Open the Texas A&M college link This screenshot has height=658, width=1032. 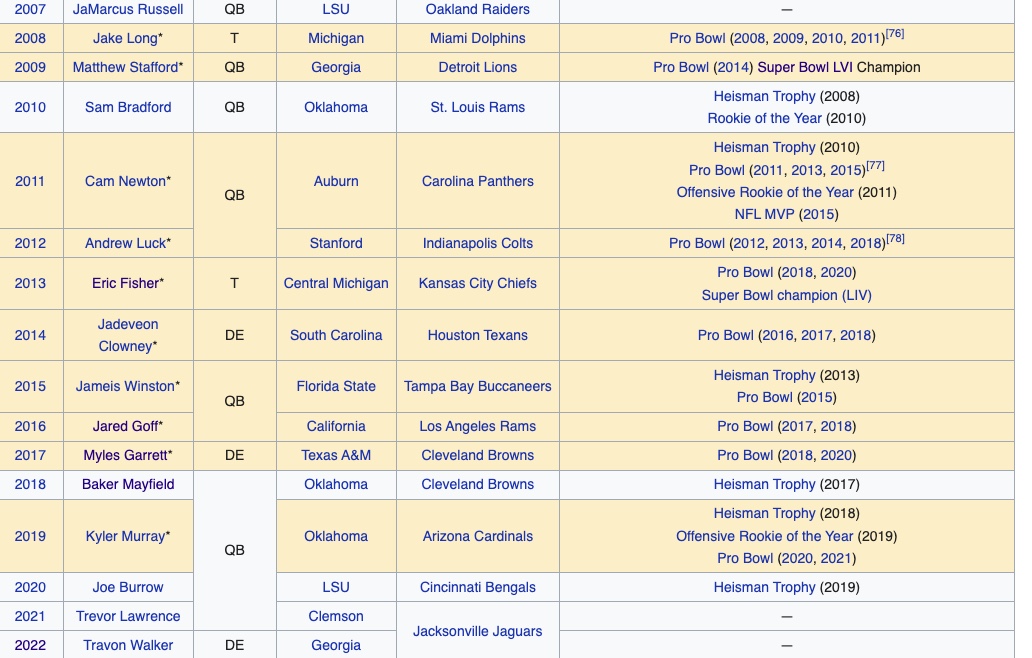336,455
